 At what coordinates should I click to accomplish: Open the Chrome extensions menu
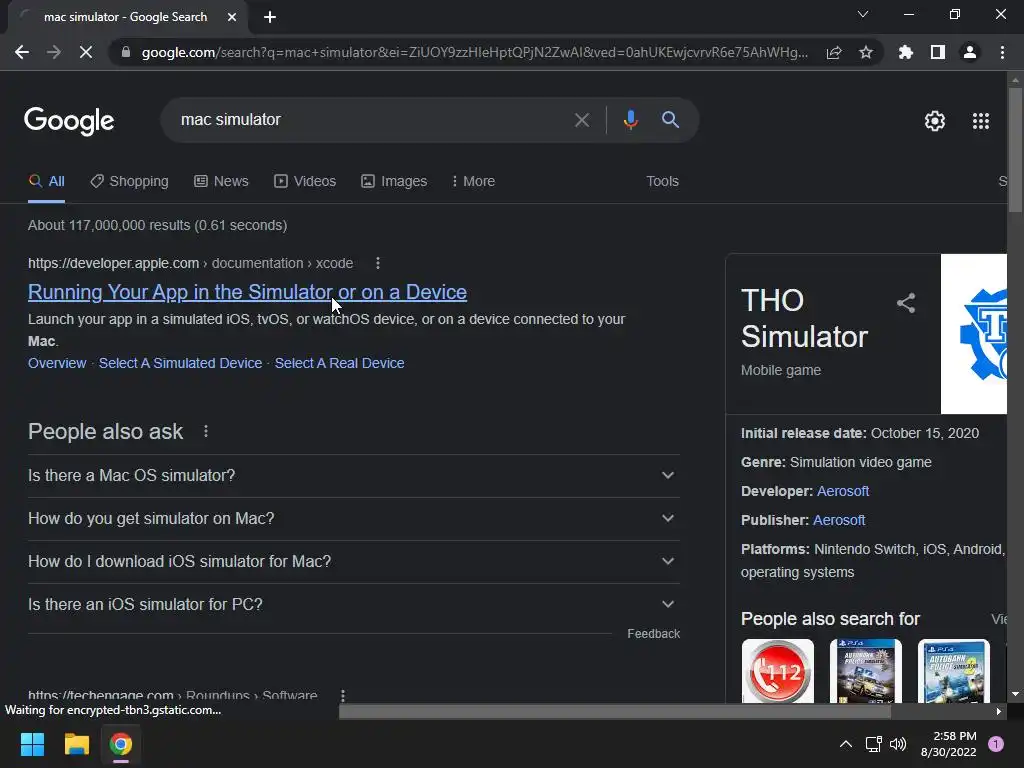[905, 52]
